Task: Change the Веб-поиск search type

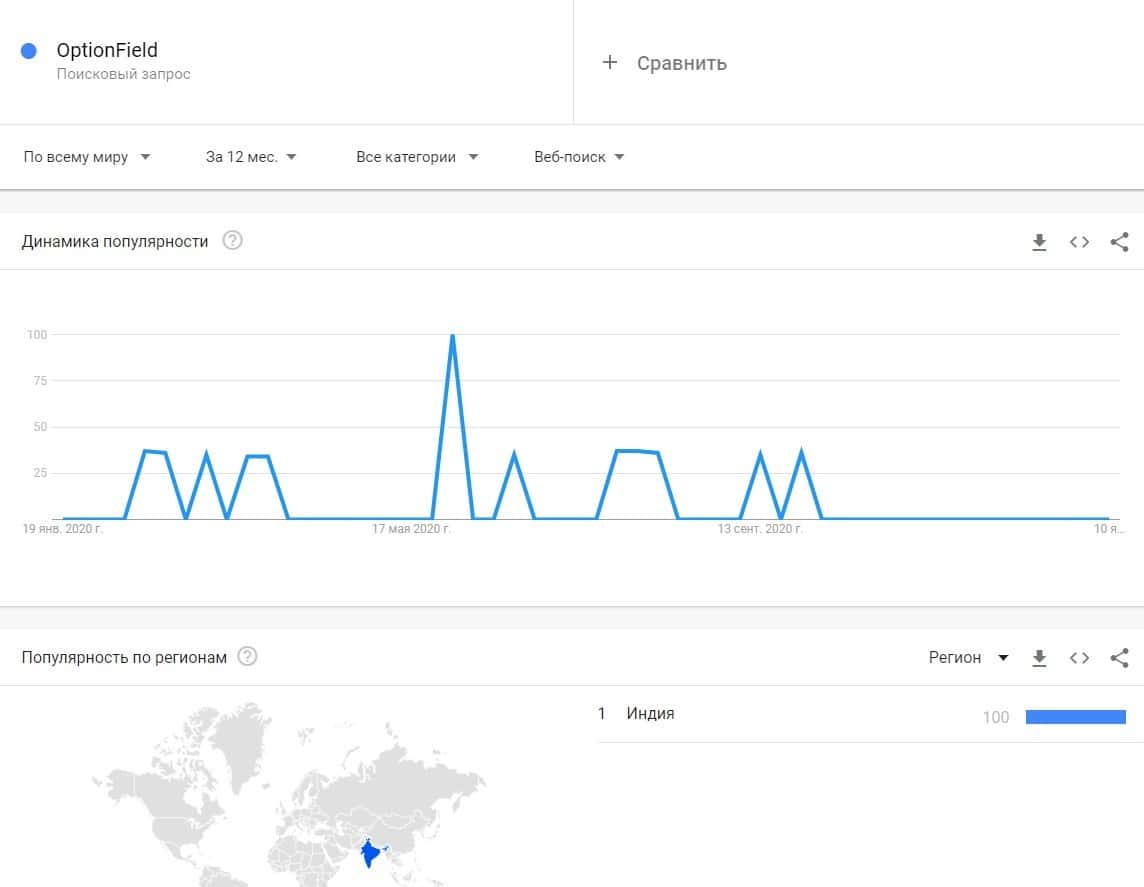Action: click(x=579, y=157)
